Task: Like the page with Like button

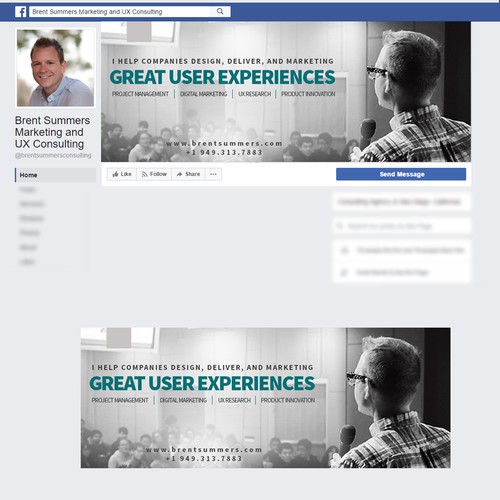Action: (x=122, y=174)
